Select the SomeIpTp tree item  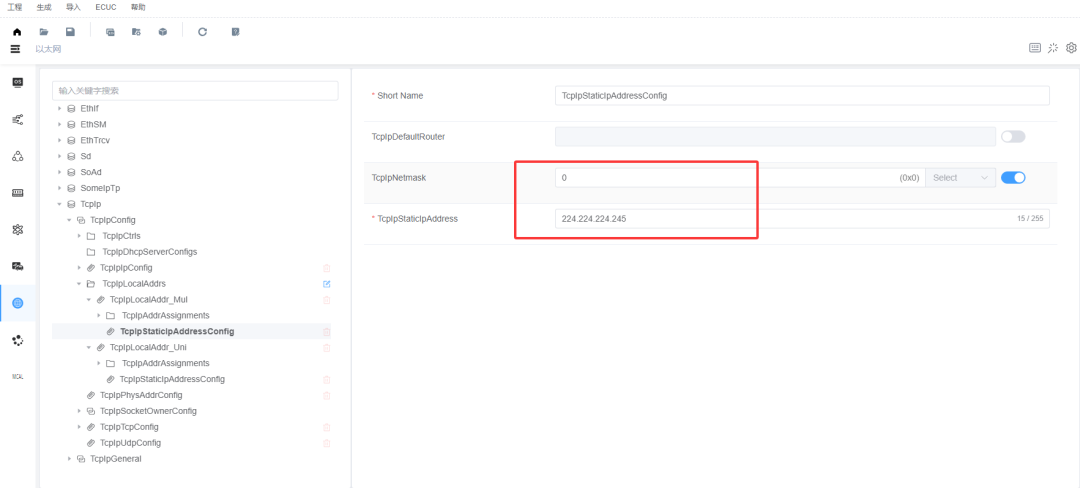[100, 188]
